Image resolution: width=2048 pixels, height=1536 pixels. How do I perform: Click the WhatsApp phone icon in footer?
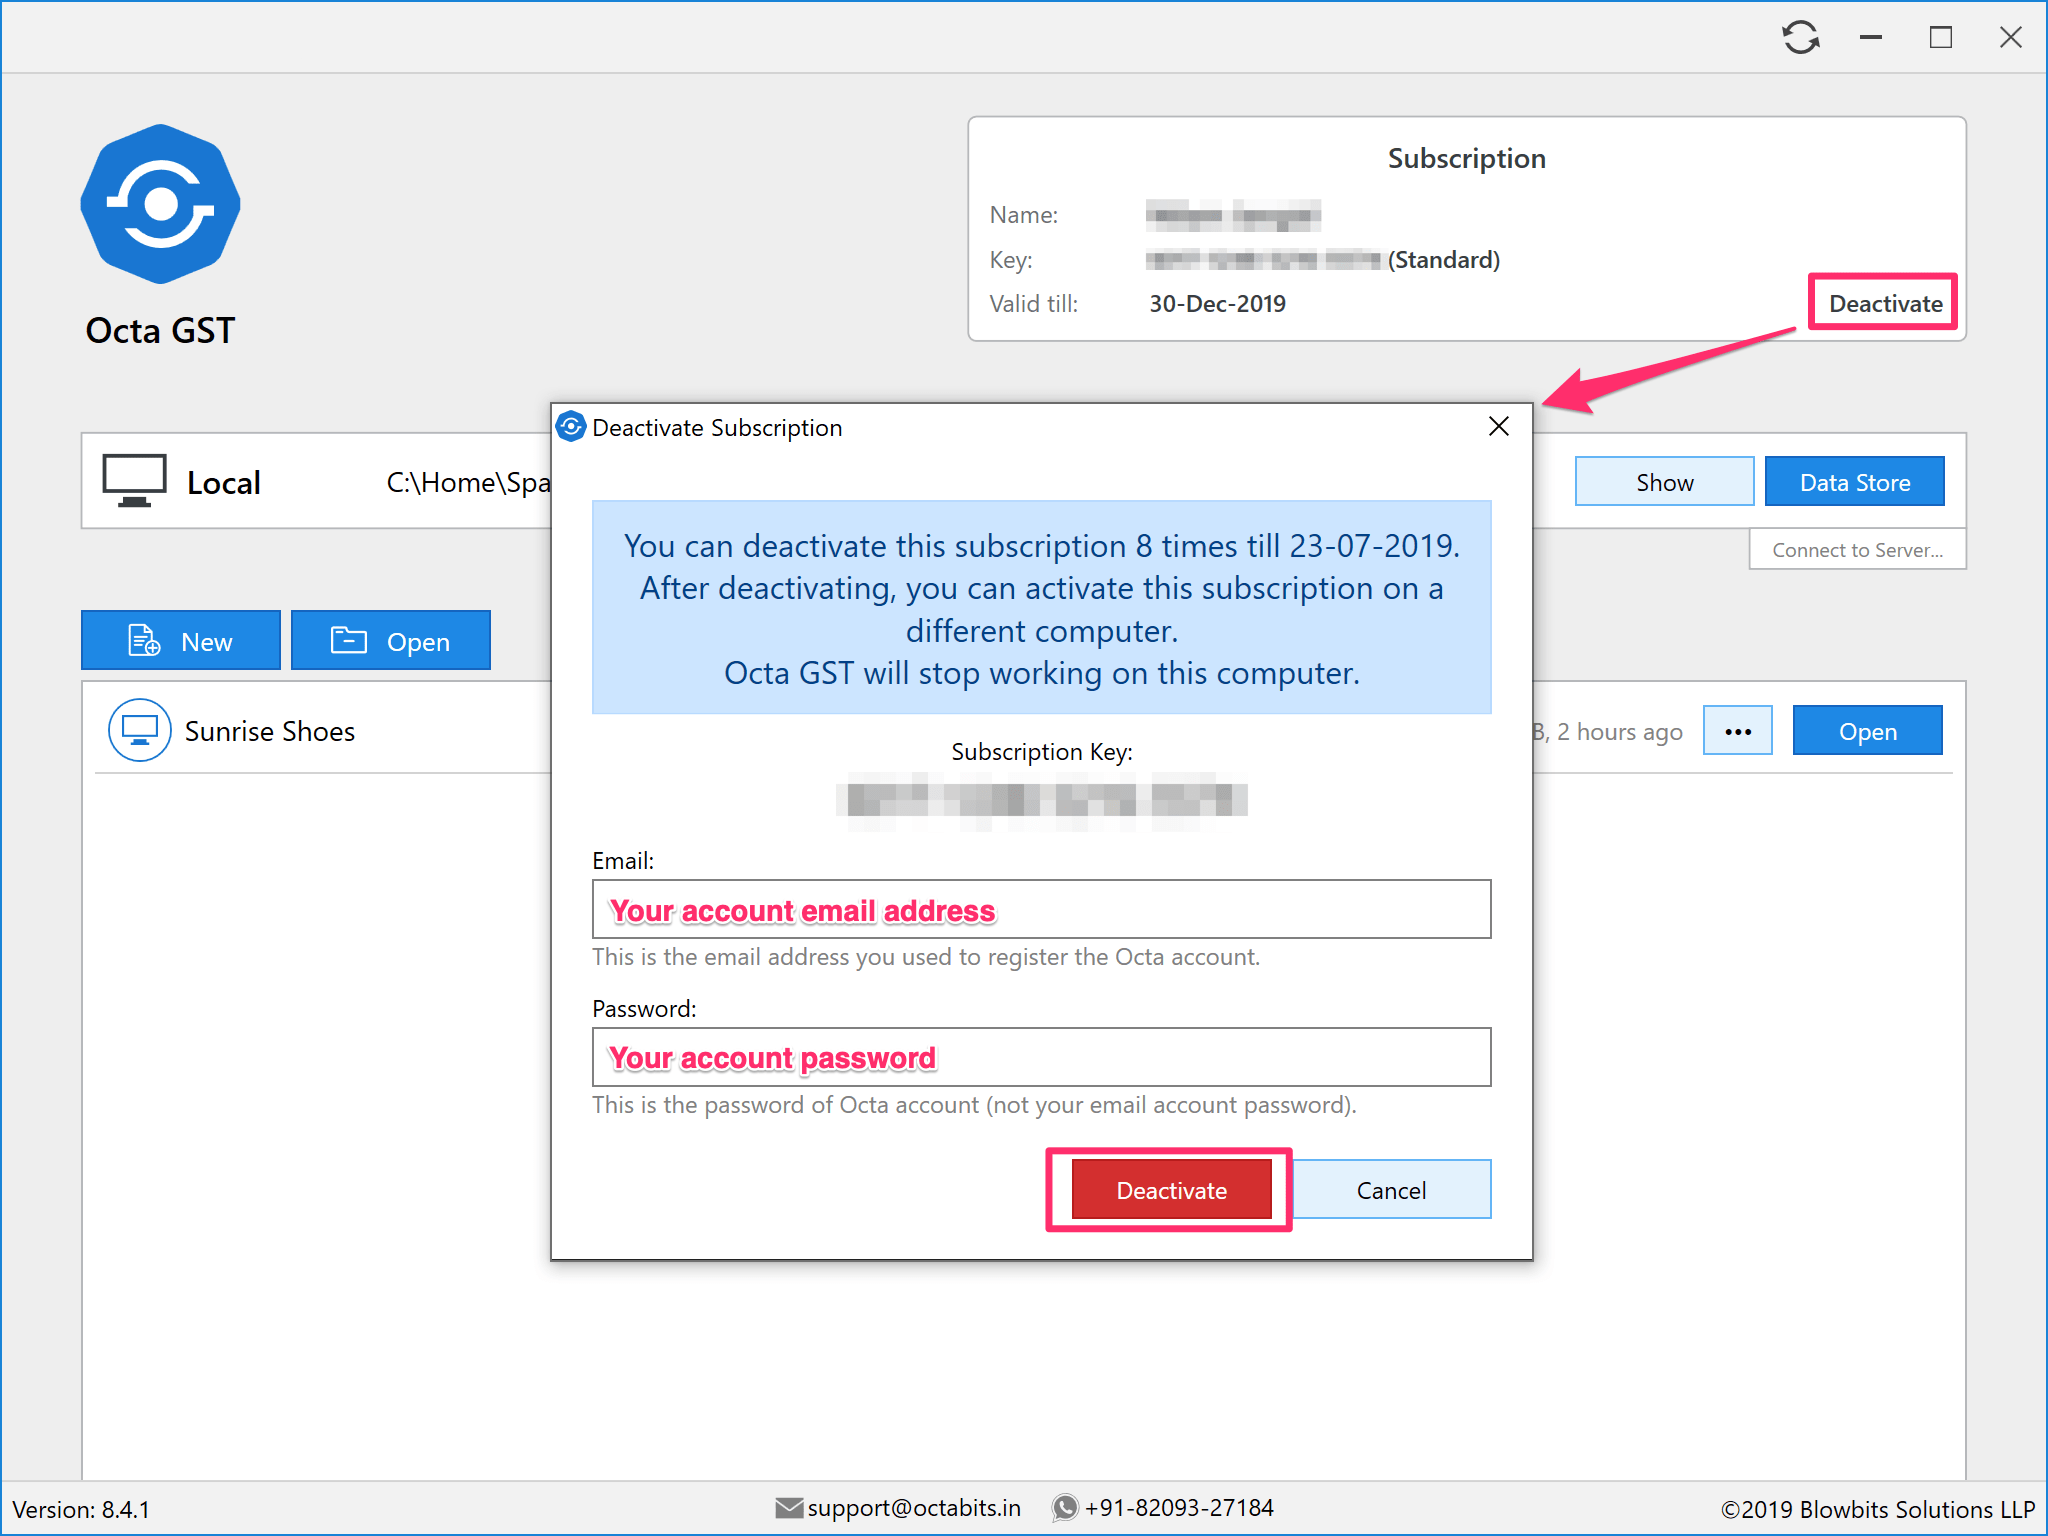coord(1065,1507)
